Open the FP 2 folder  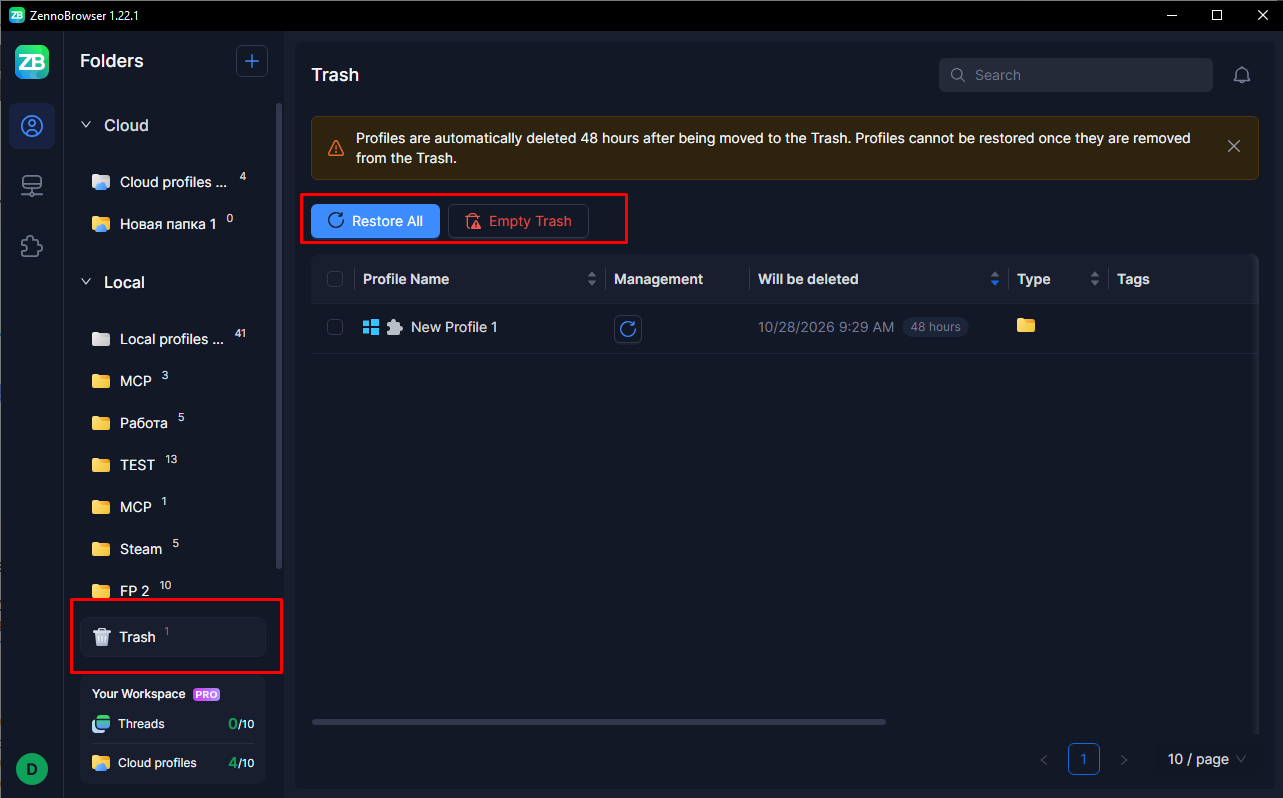(173, 590)
